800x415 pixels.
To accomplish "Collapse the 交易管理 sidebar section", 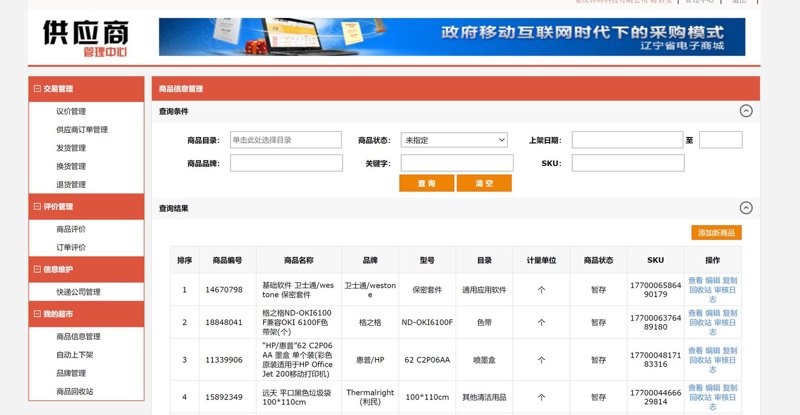I will point(37,88).
